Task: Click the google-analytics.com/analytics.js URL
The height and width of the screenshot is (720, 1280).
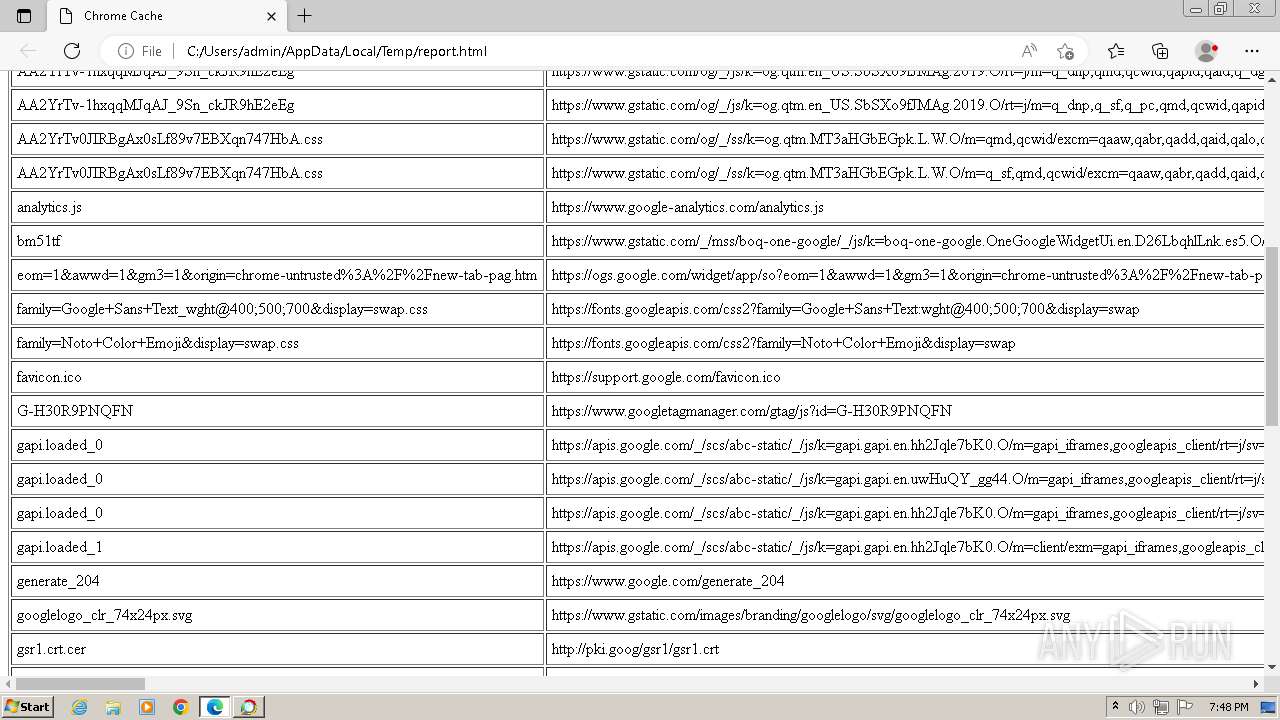Action: point(687,207)
